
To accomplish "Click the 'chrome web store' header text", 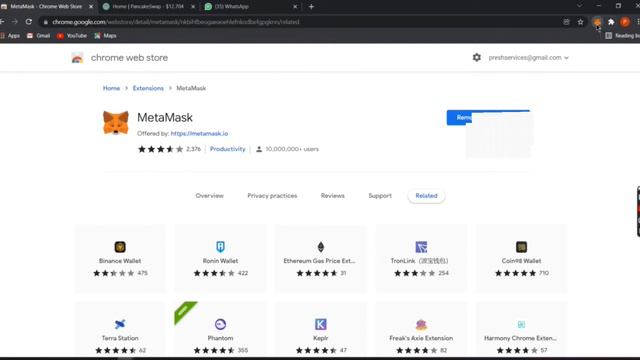I will click(x=129, y=58).
